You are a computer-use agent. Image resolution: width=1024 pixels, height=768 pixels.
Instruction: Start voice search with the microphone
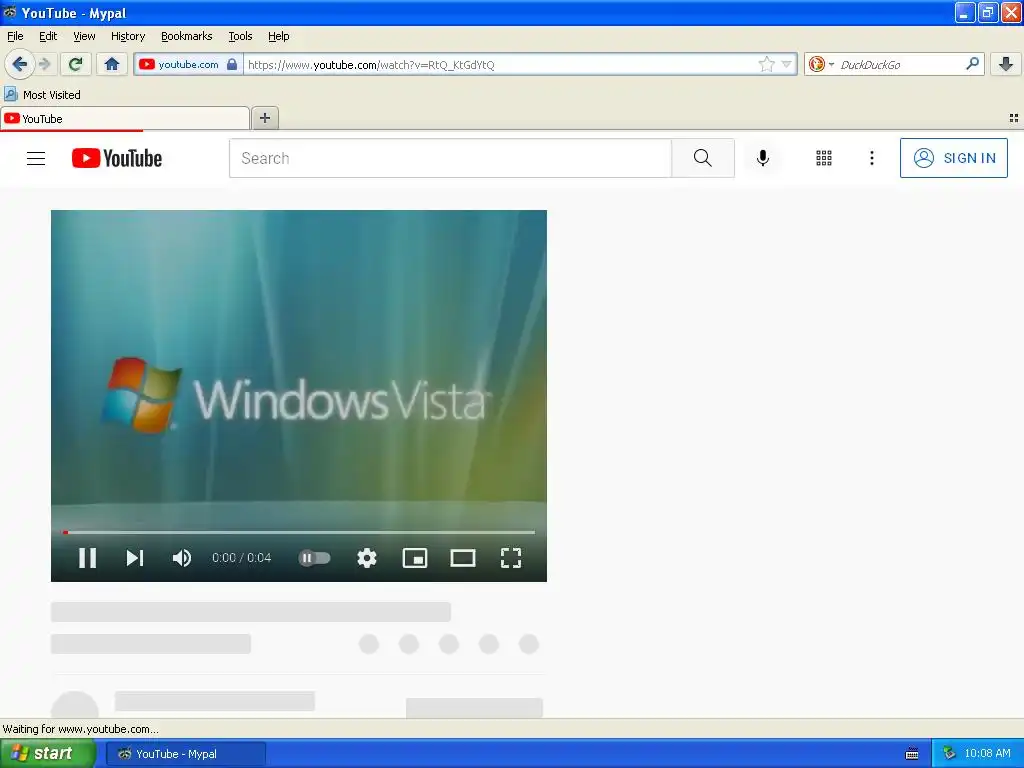(x=762, y=158)
